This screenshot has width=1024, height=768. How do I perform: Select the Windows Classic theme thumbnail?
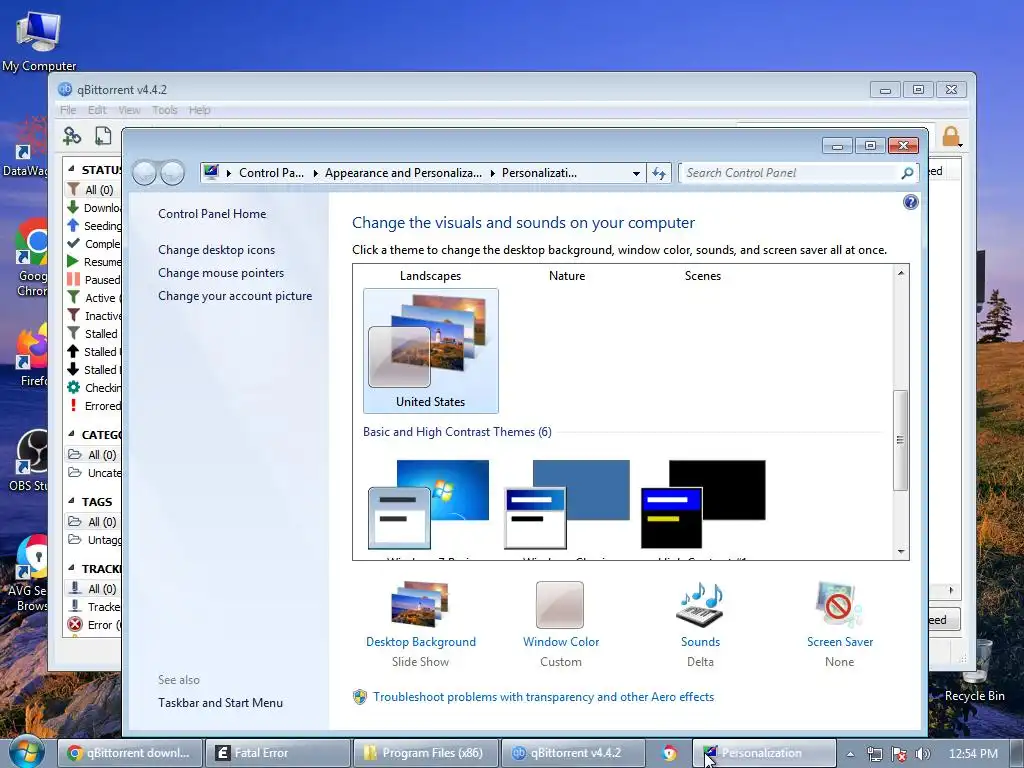[567, 504]
